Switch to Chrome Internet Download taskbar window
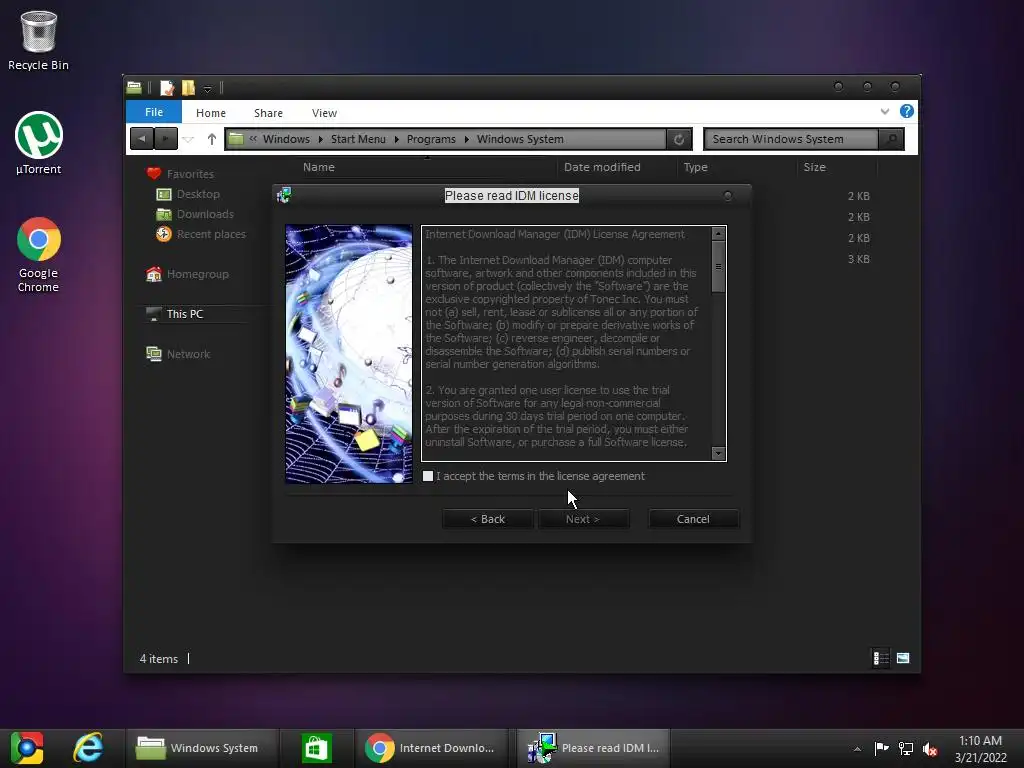 (x=431, y=748)
